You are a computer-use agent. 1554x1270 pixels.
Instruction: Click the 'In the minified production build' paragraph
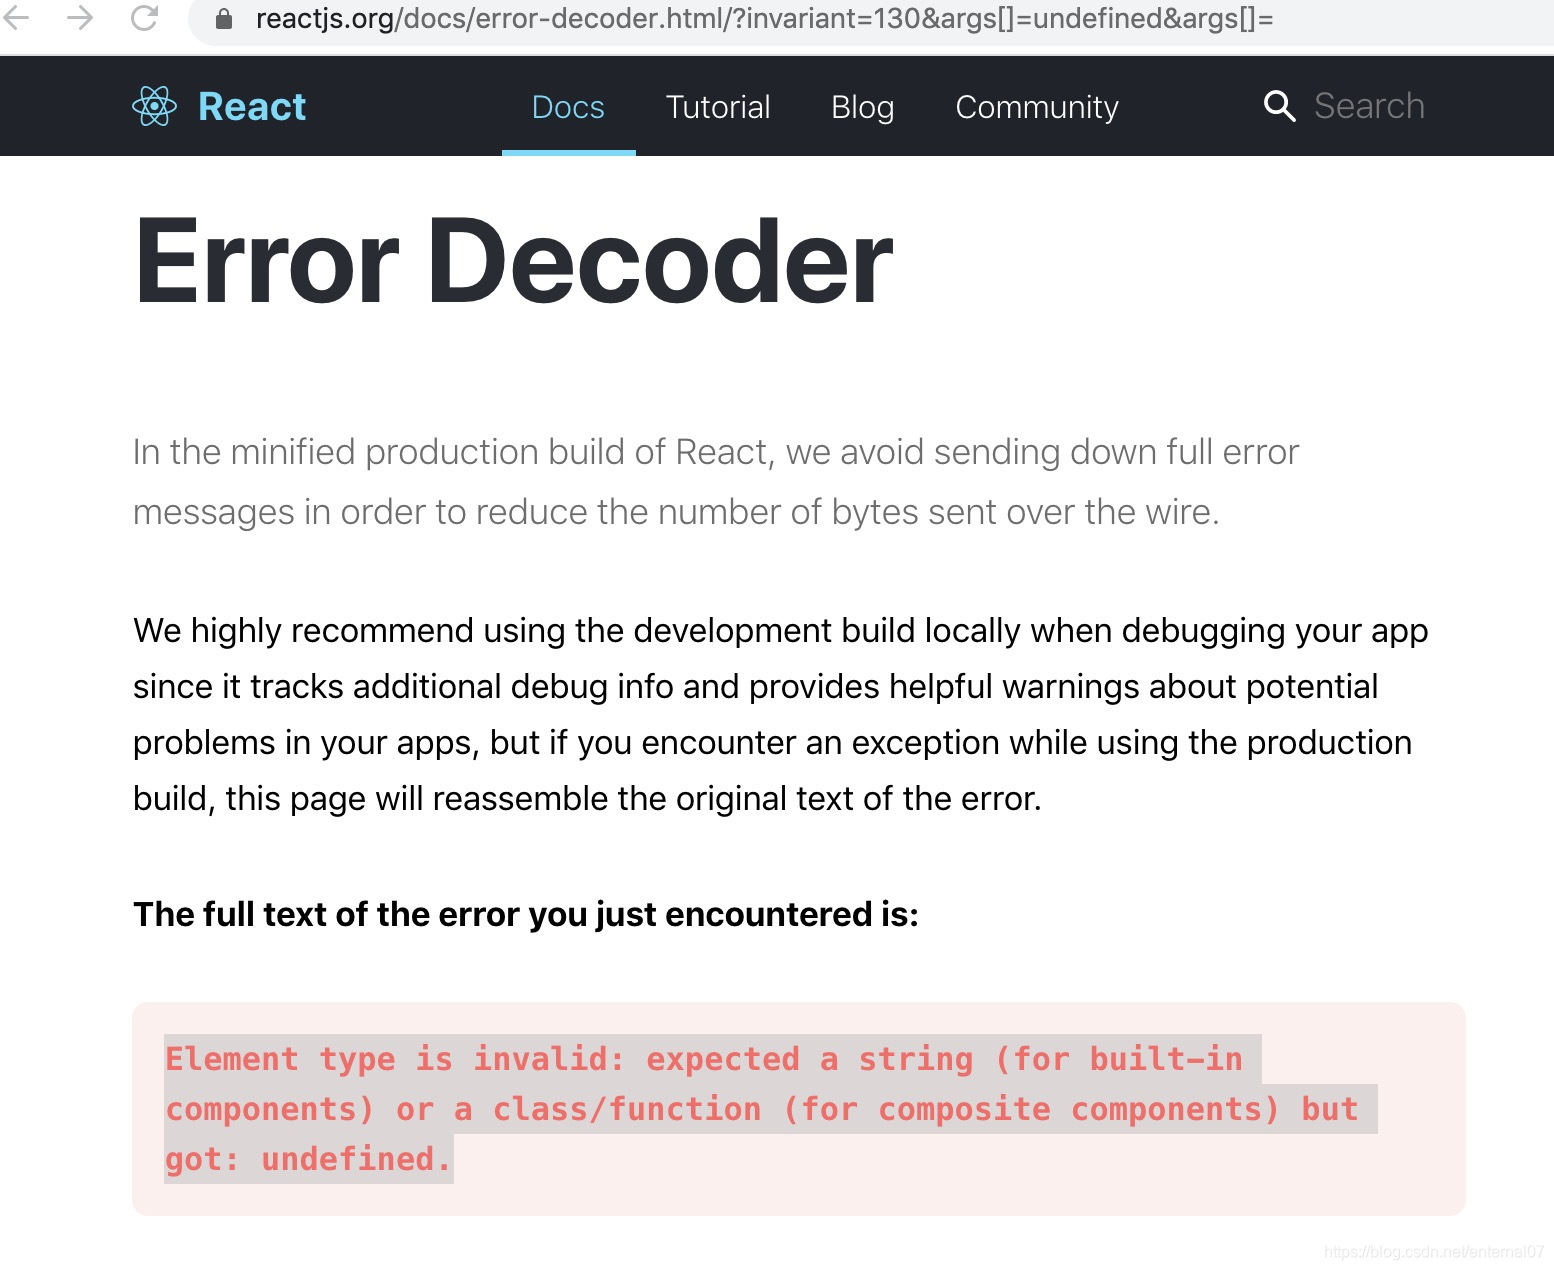point(716,482)
